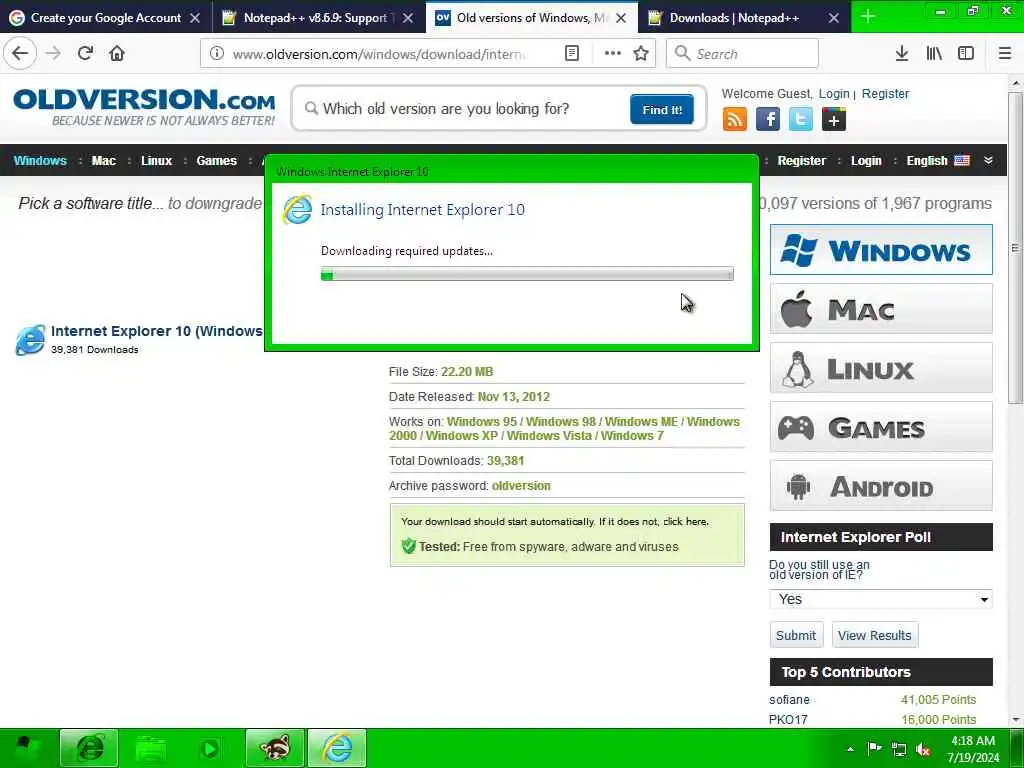Open the OldVersion Facebook icon
The width and height of the screenshot is (1024, 768).
point(767,120)
